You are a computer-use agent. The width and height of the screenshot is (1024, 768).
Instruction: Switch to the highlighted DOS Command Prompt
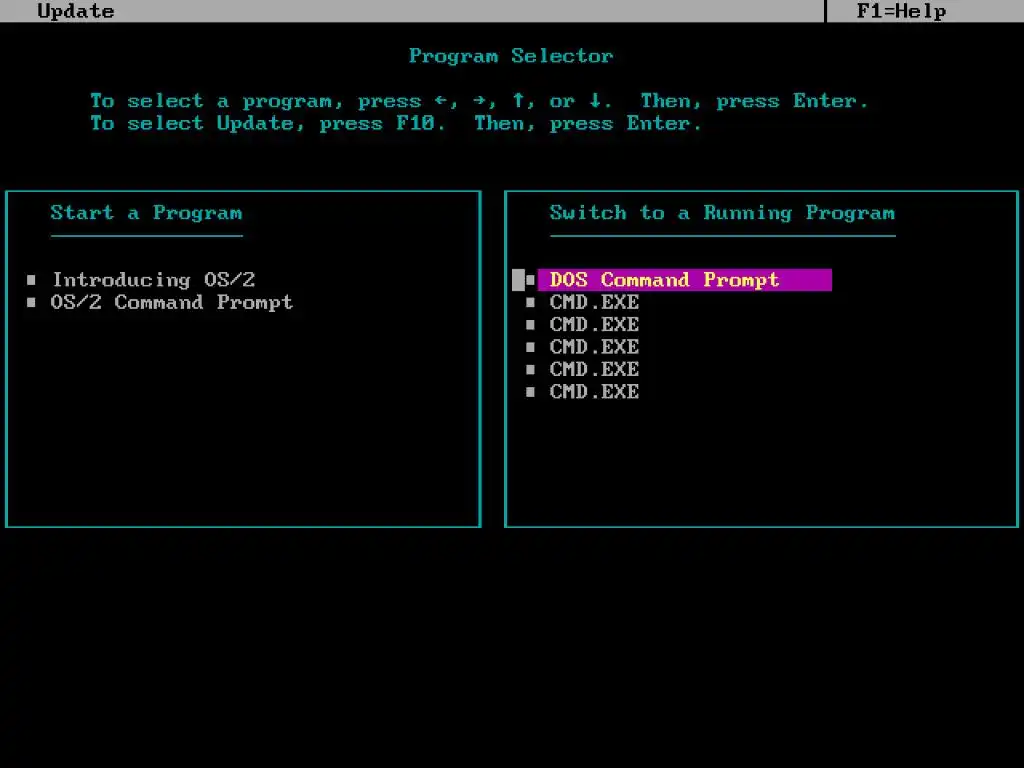(x=684, y=280)
